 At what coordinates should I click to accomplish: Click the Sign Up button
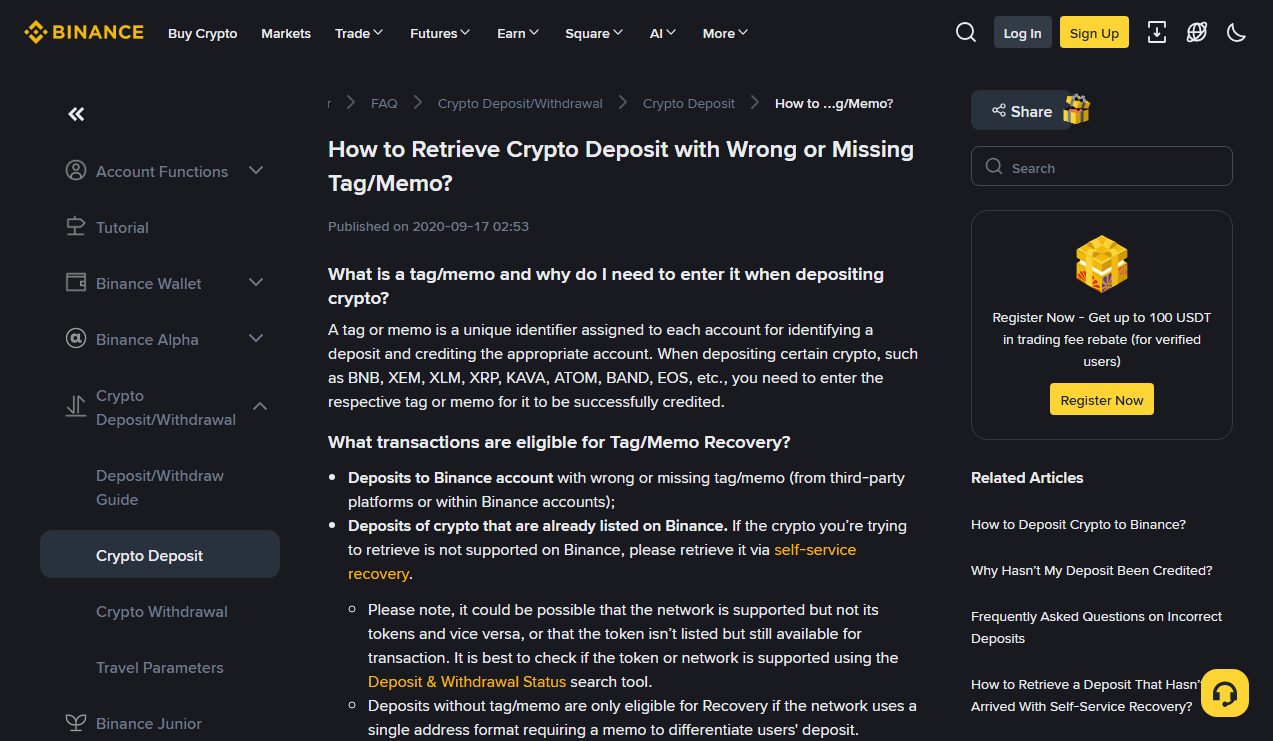coord(1094,32)
